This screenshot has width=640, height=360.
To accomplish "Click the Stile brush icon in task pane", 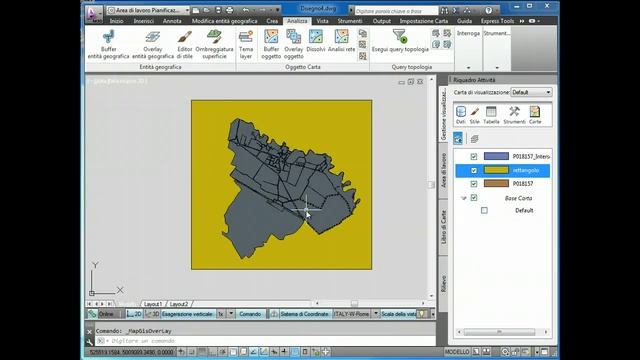I will (x=474, y=115).
